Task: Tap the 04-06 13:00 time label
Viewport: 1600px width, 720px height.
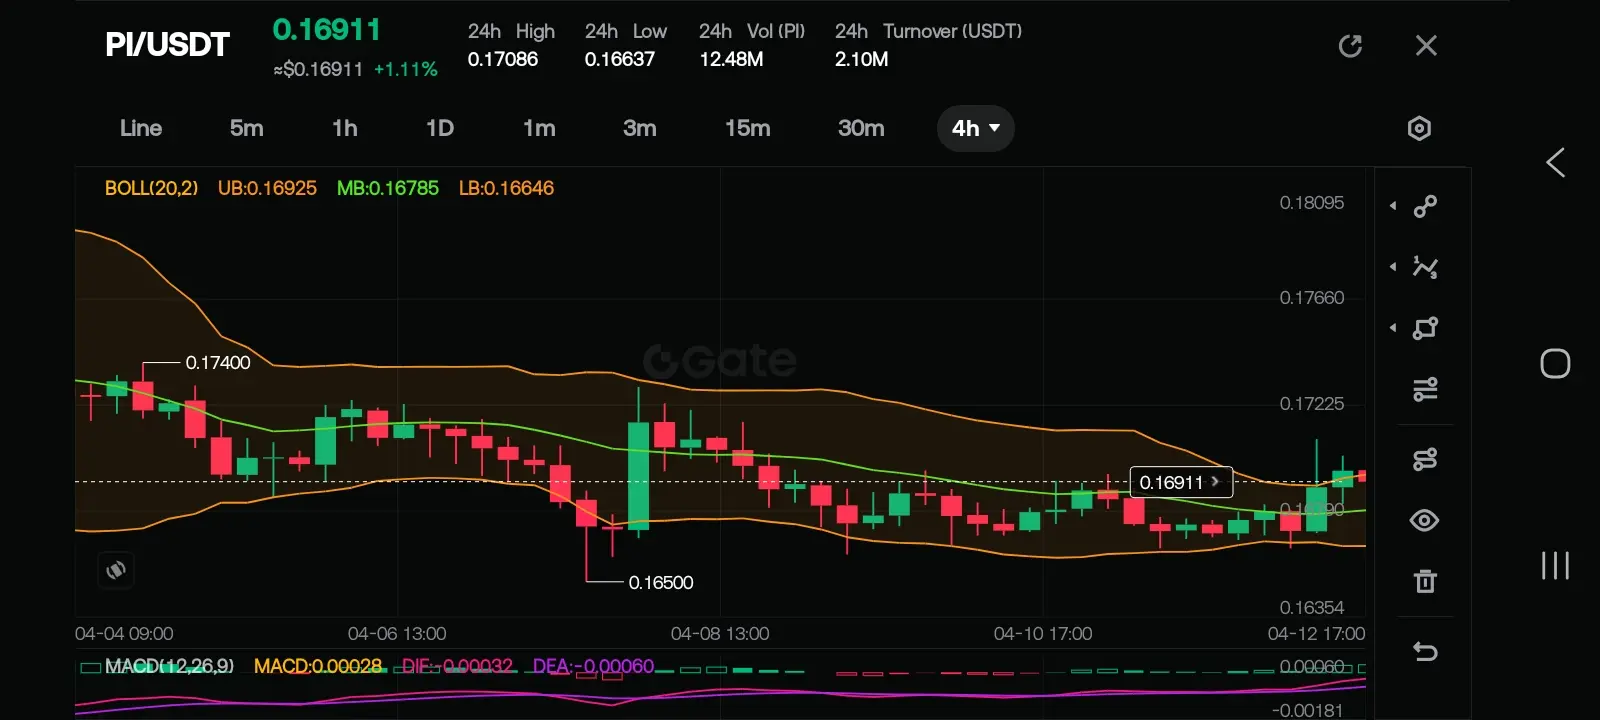Action: [x=397, y=634]
